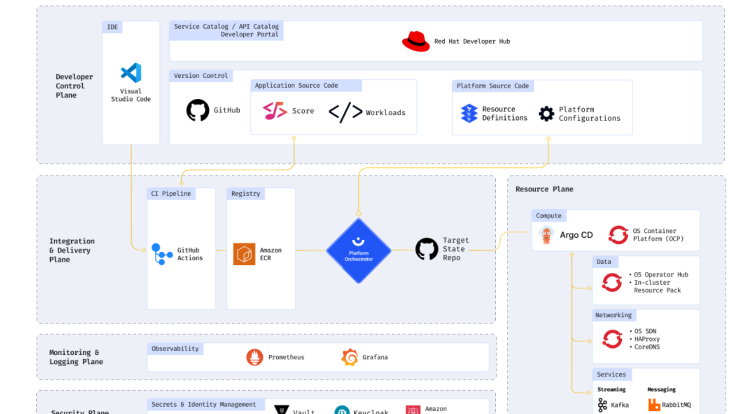Image resolution: width=740 pixels, height=414 pixels.
Task: Click the Secrets & Identity Management label
Action: 204,405
